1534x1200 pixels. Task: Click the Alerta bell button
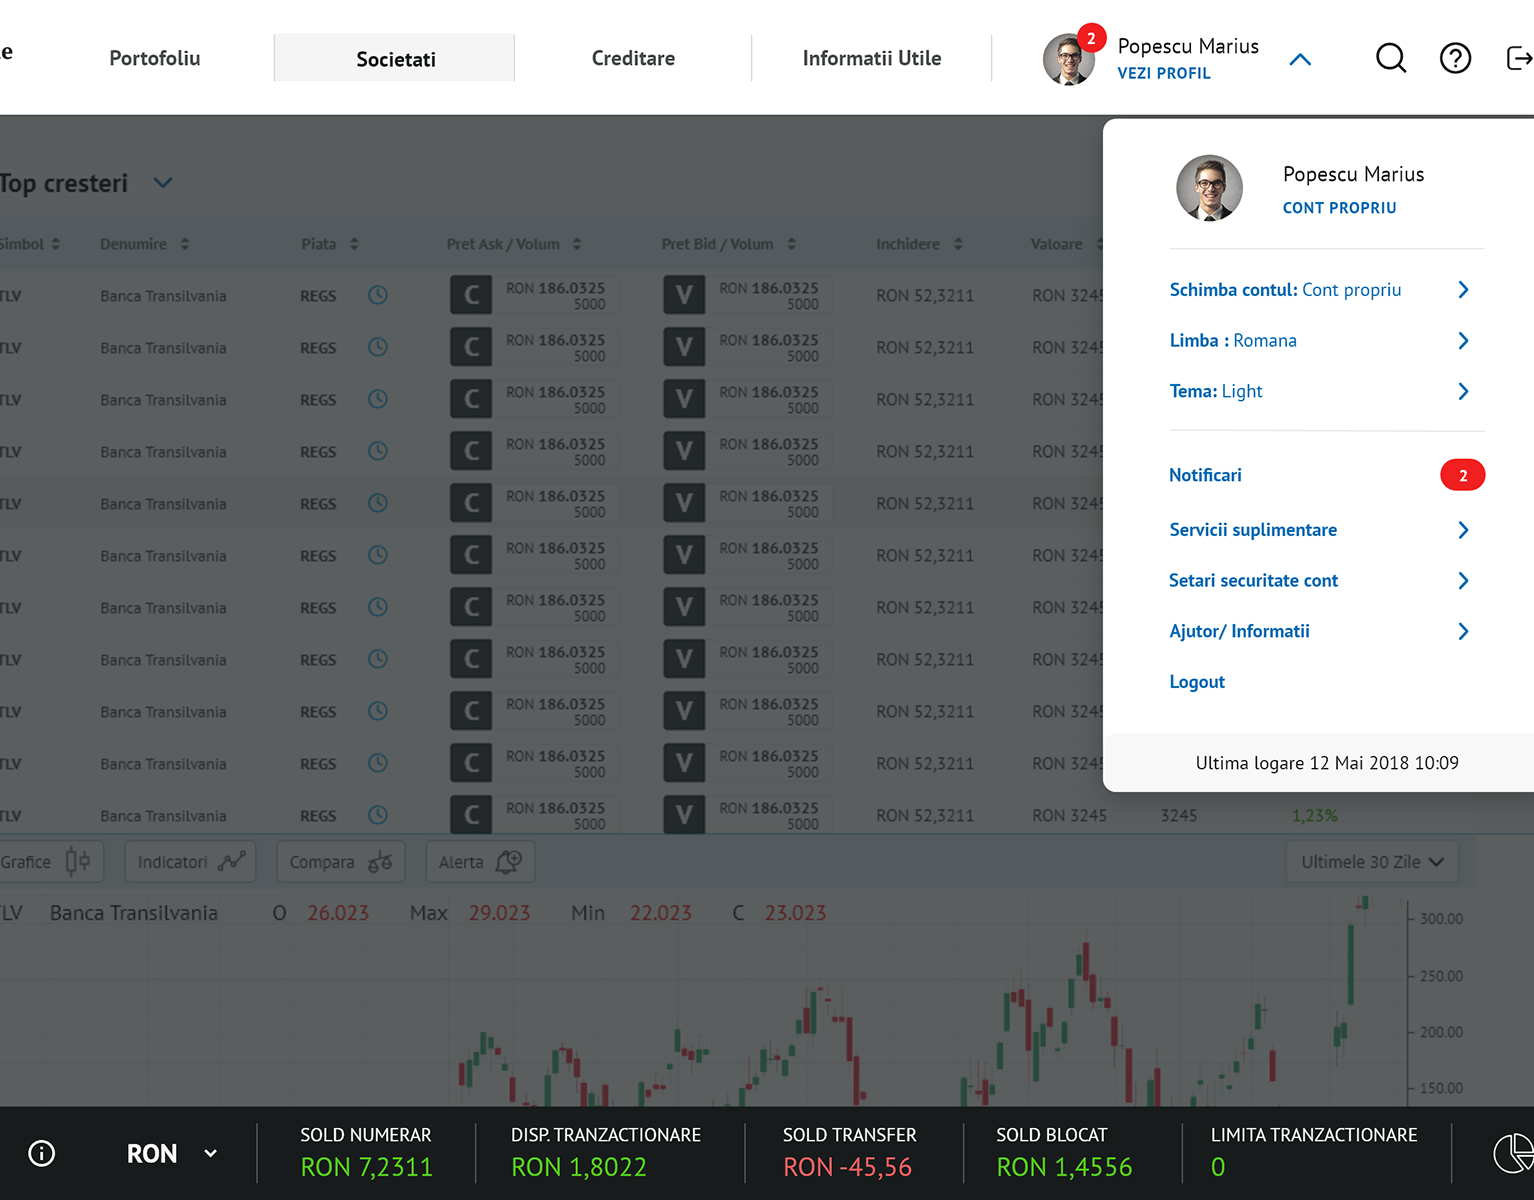480,861
